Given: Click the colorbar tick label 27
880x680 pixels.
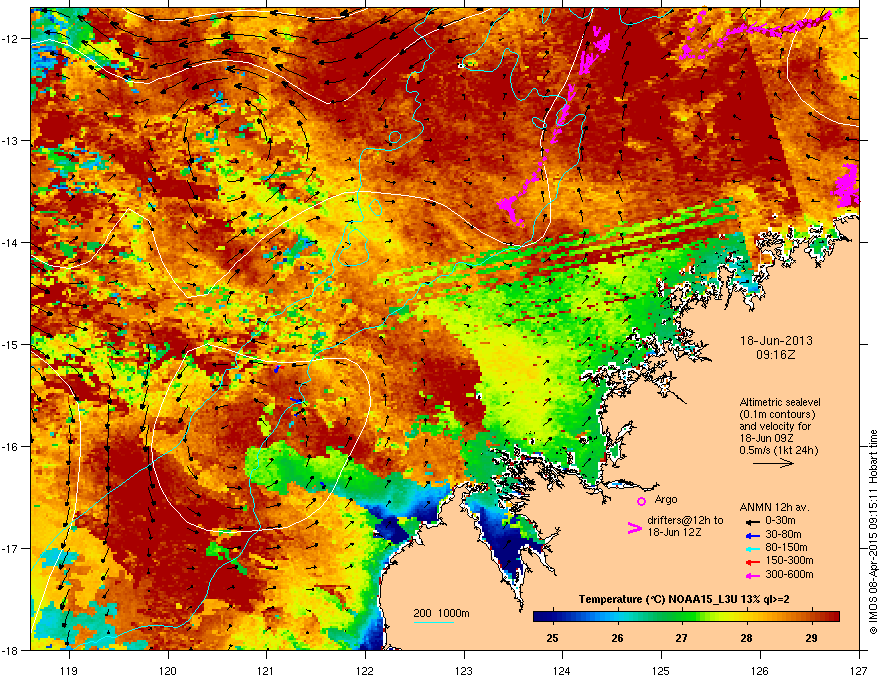Looking at the screenshot, I should click(x=681, y=638).
